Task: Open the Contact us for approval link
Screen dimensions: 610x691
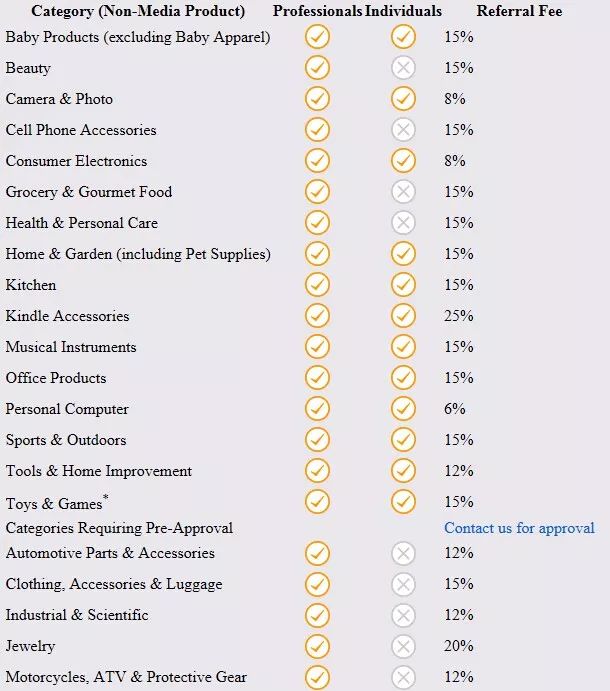Action: click(519, 528)
